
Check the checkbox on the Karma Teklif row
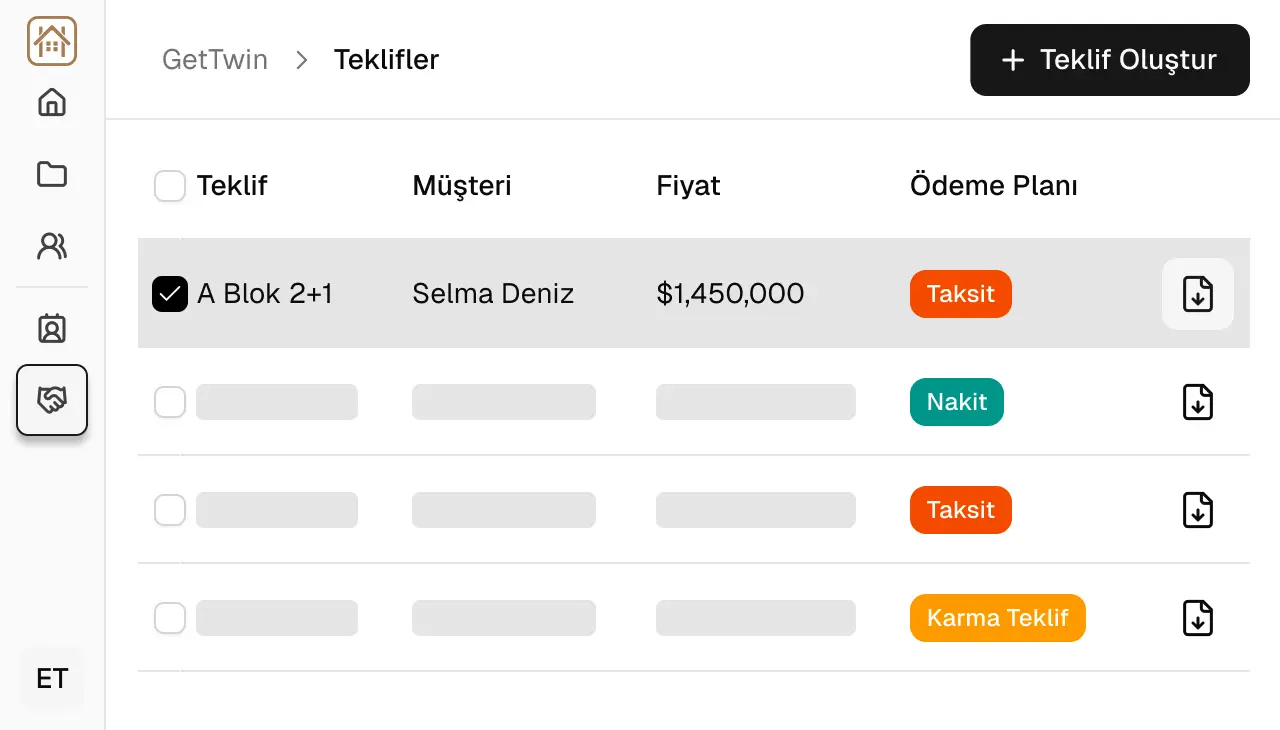[170, 618]
